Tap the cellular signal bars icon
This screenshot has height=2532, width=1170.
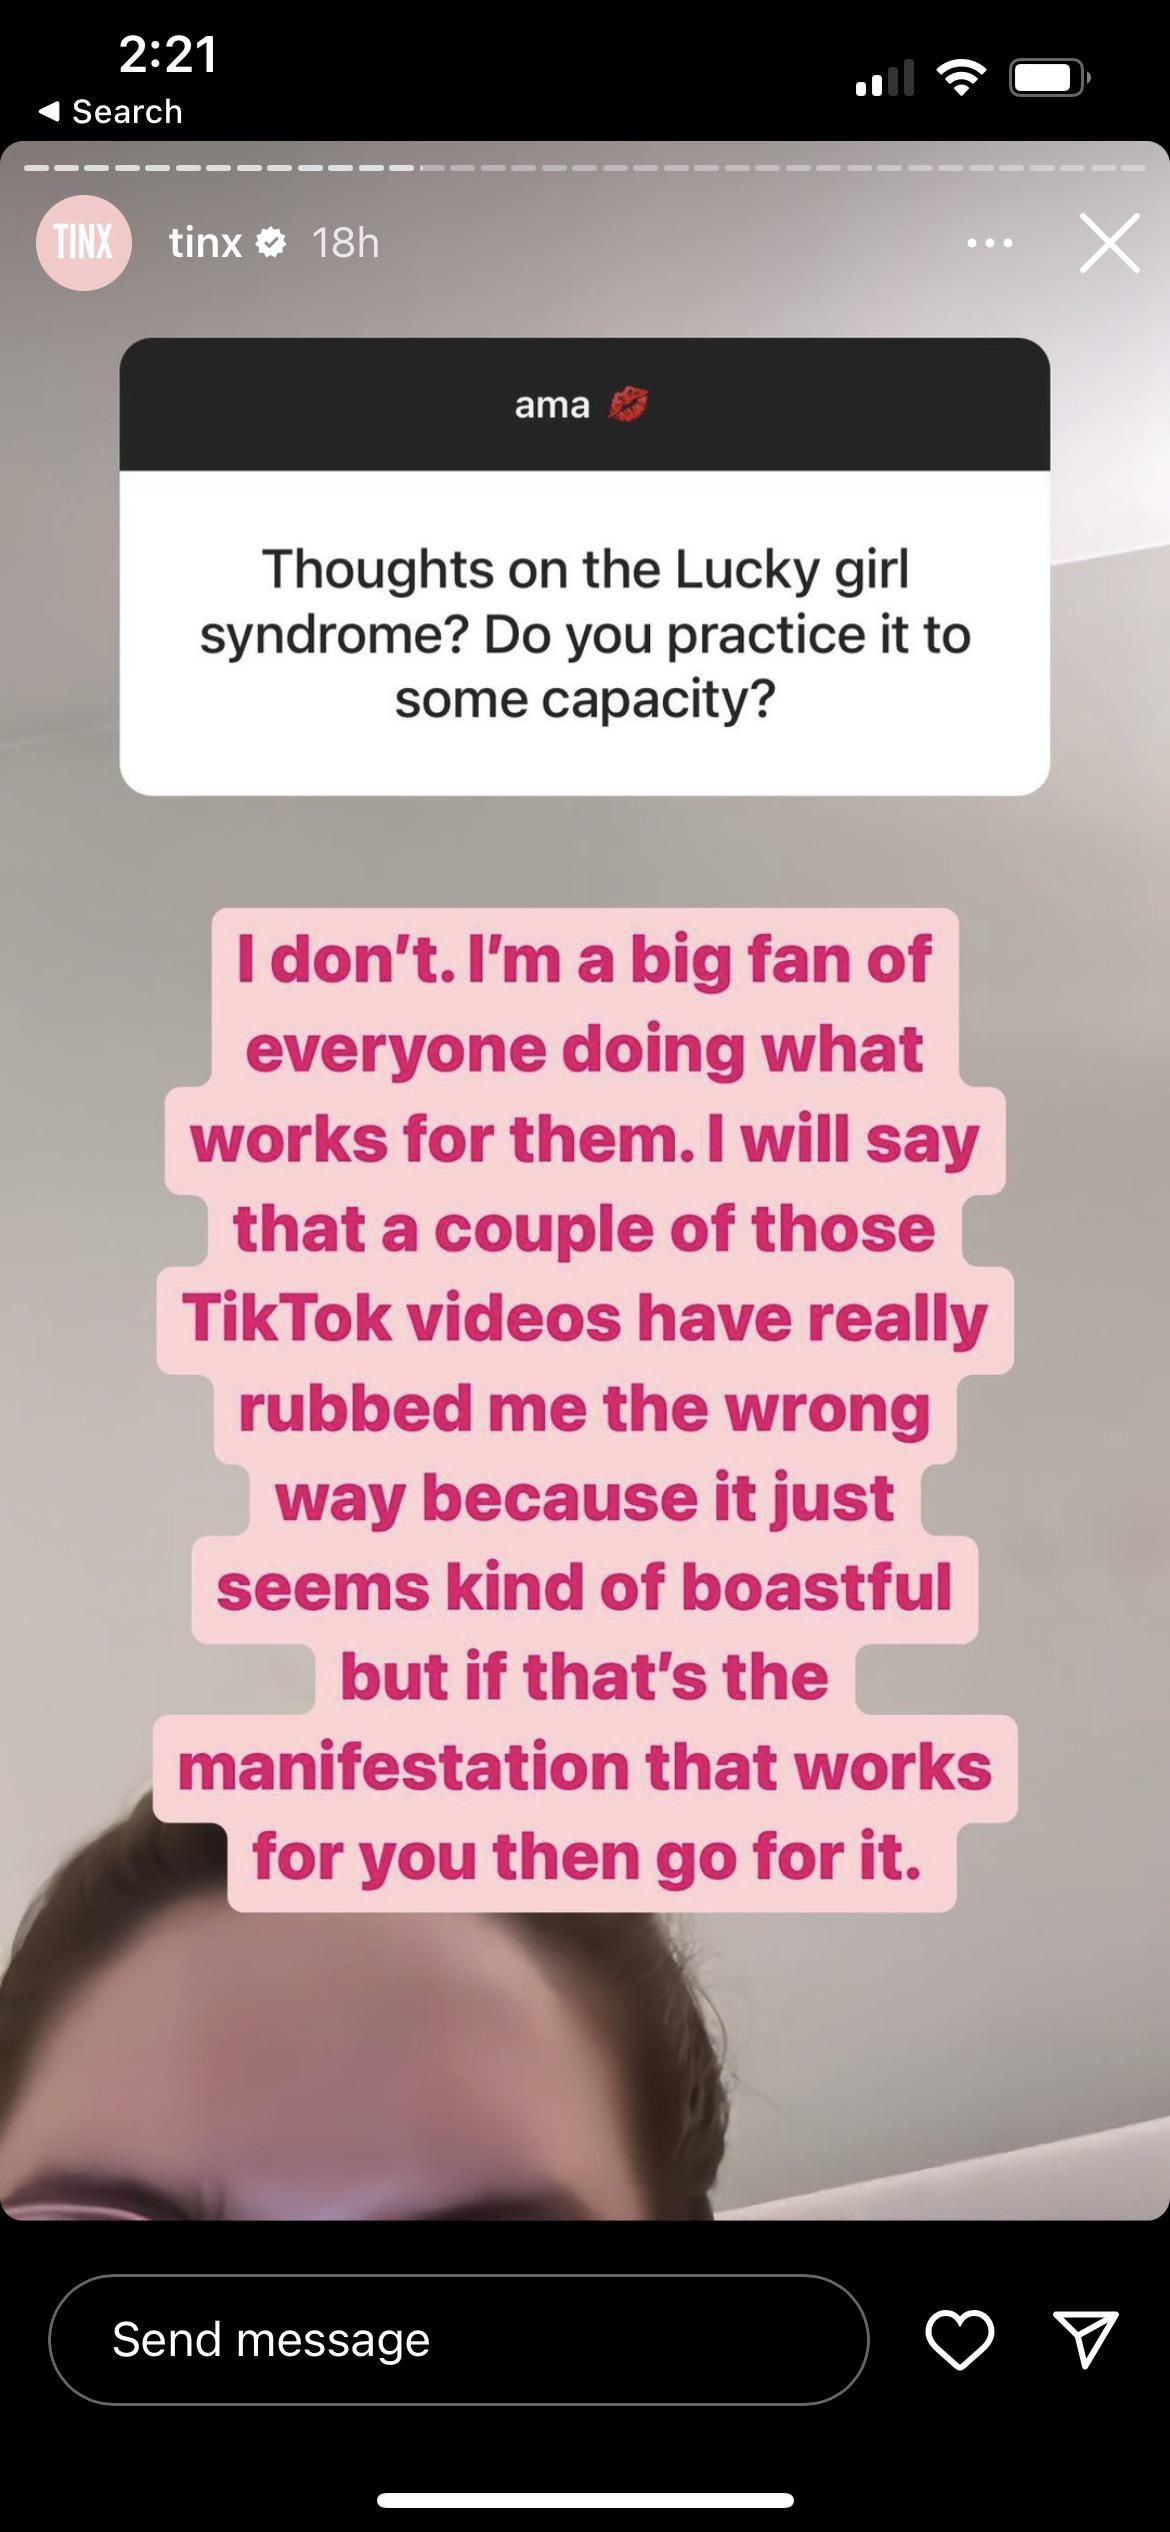(885, 78)
